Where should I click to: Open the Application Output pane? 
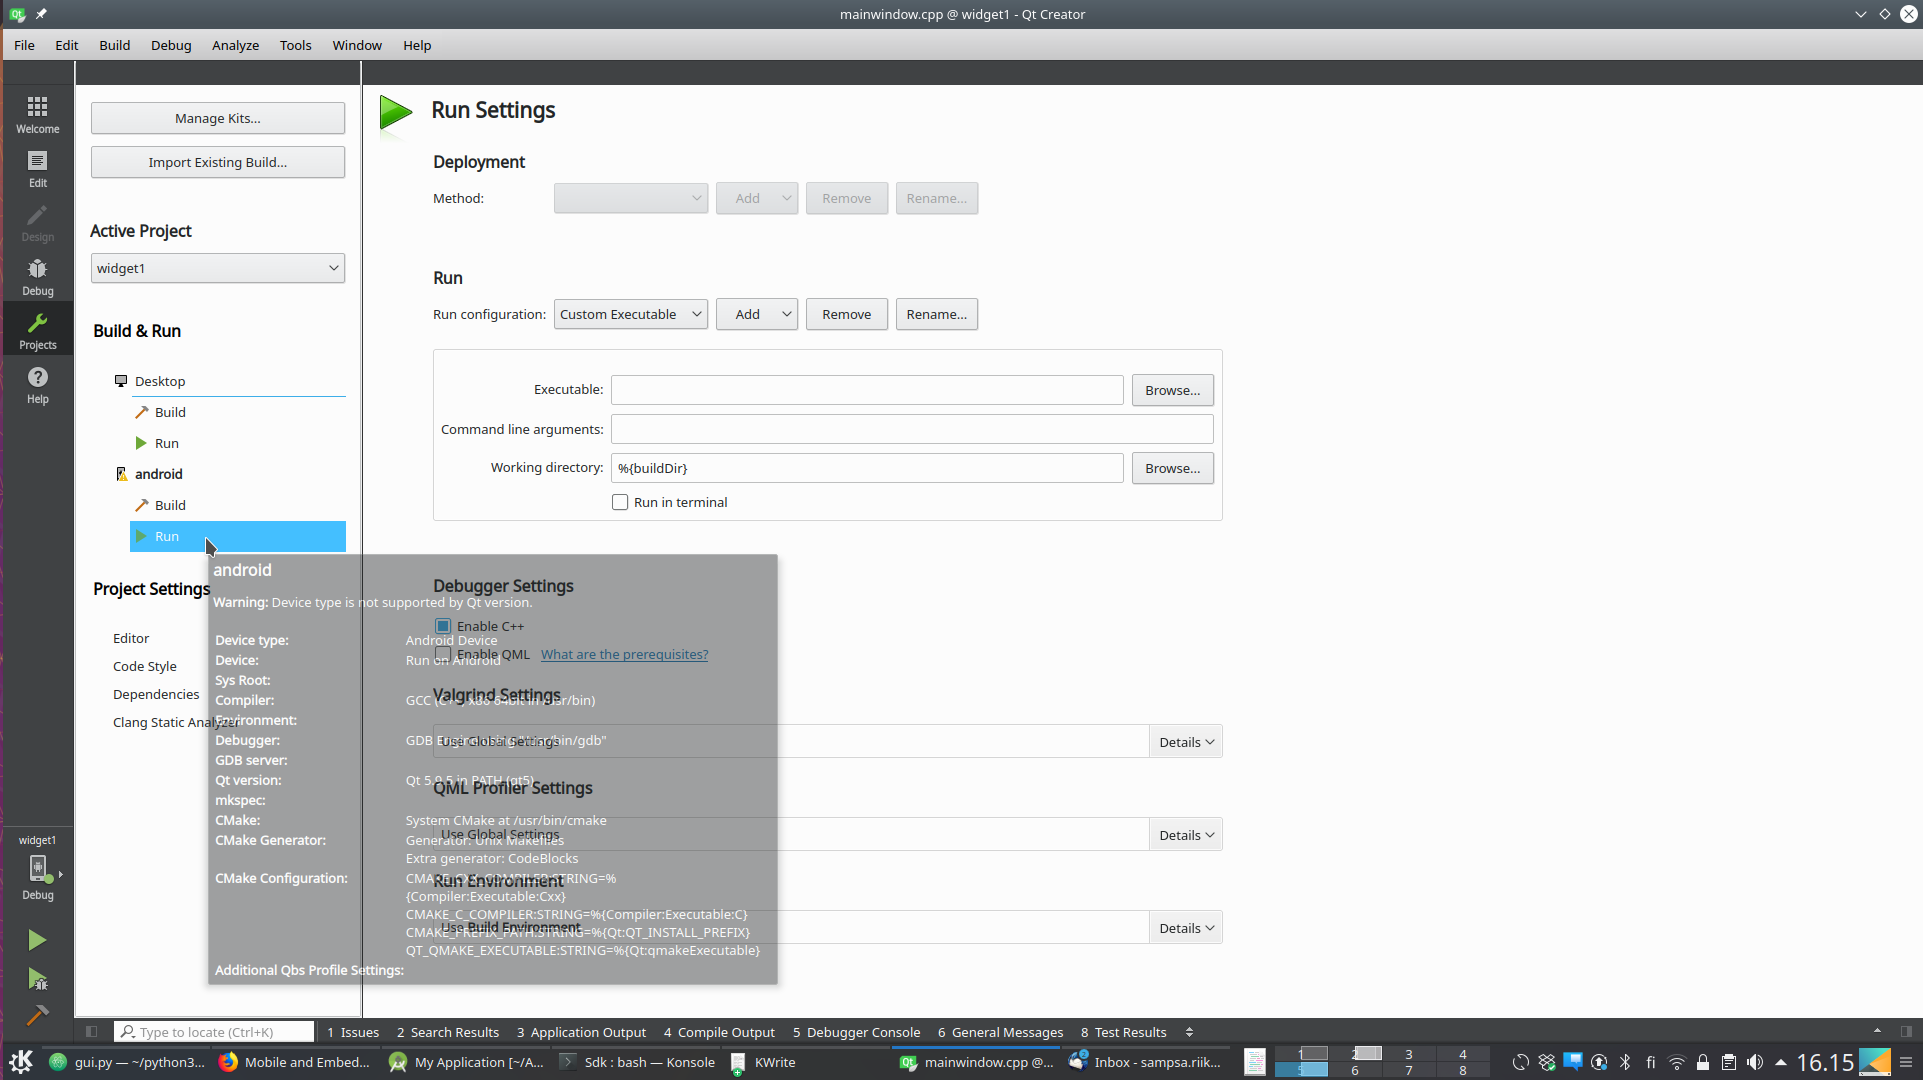581,1032
